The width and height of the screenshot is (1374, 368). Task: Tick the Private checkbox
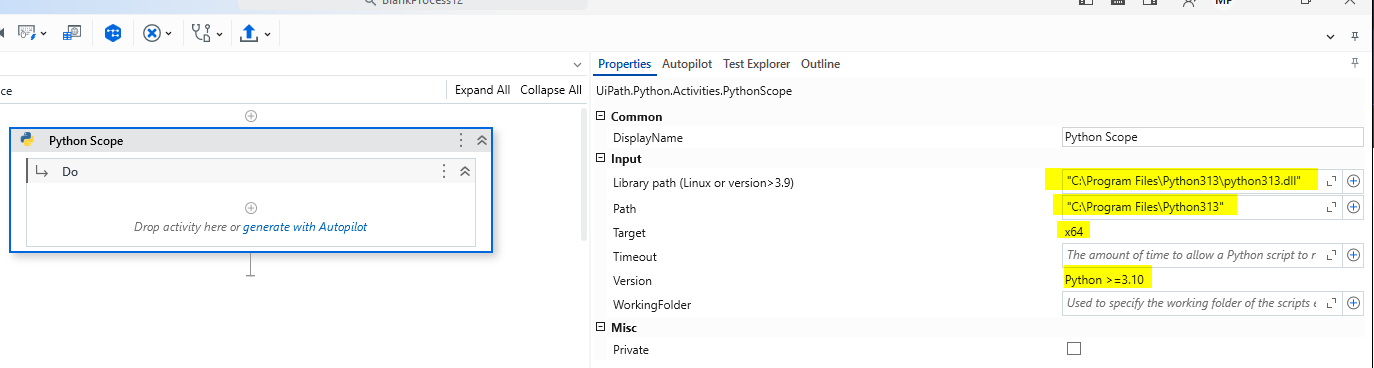pos(1074,349)
